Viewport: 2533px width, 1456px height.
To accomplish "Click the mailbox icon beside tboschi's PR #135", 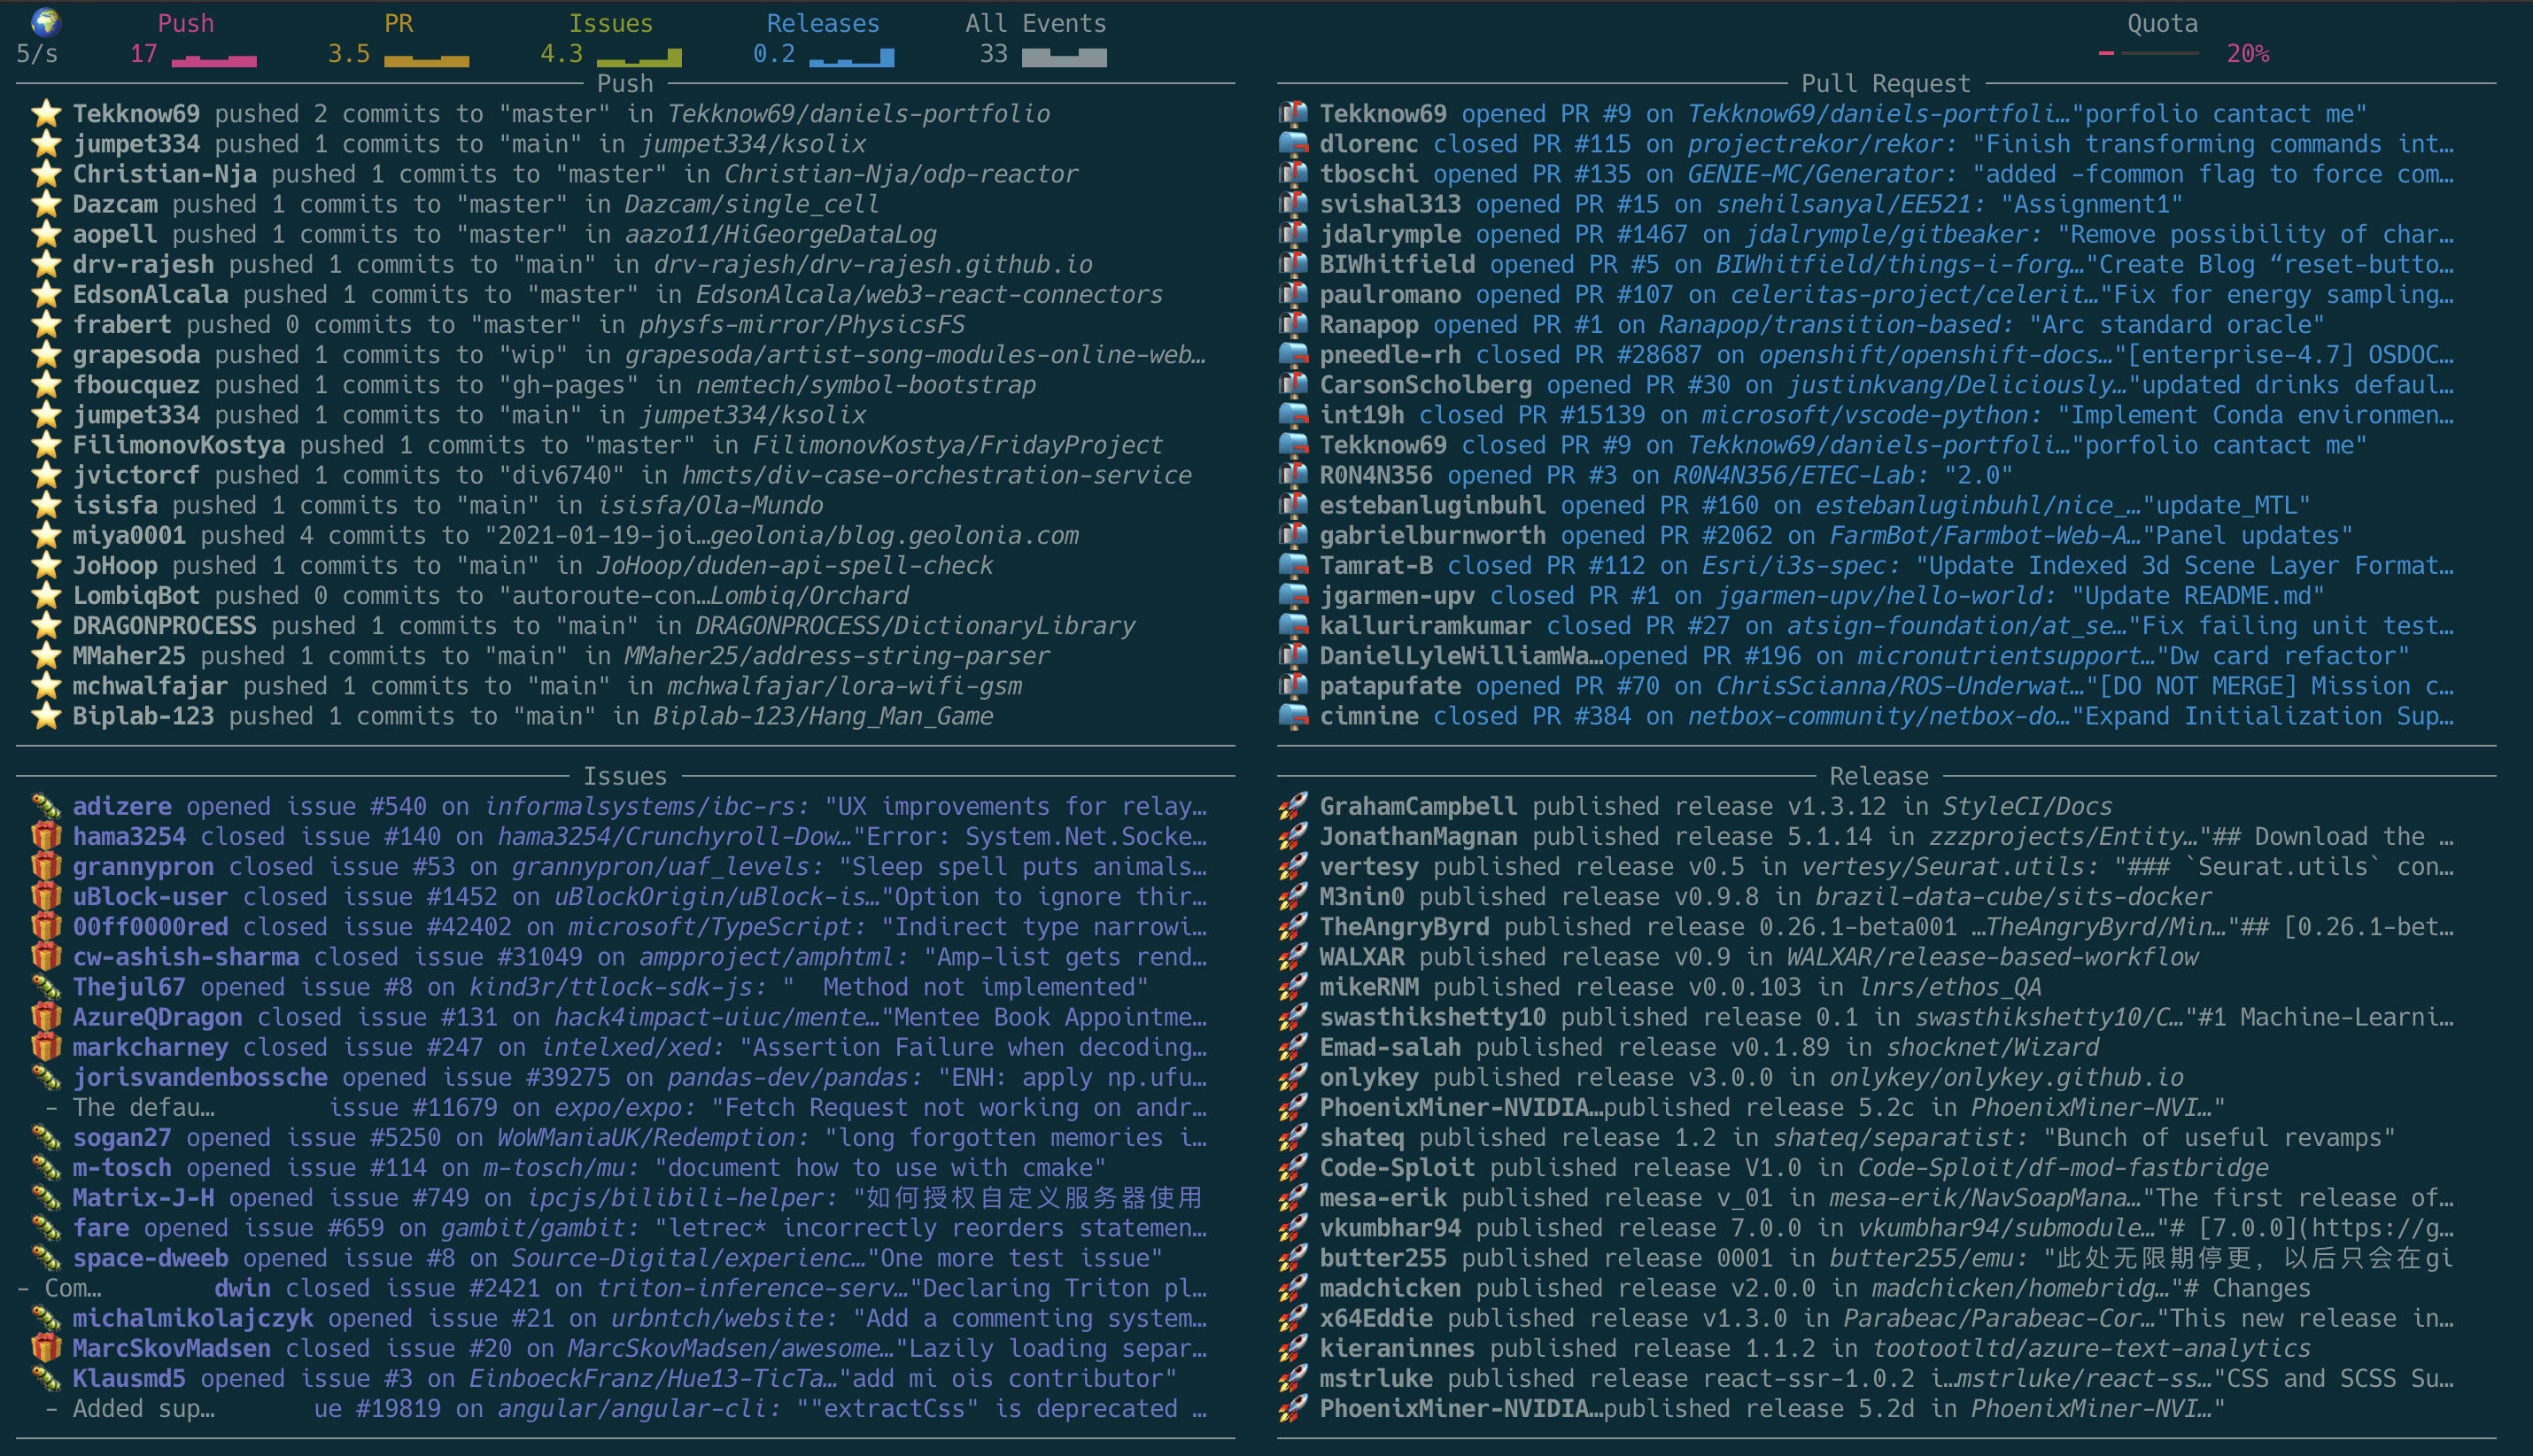I will coord(1293,173).
